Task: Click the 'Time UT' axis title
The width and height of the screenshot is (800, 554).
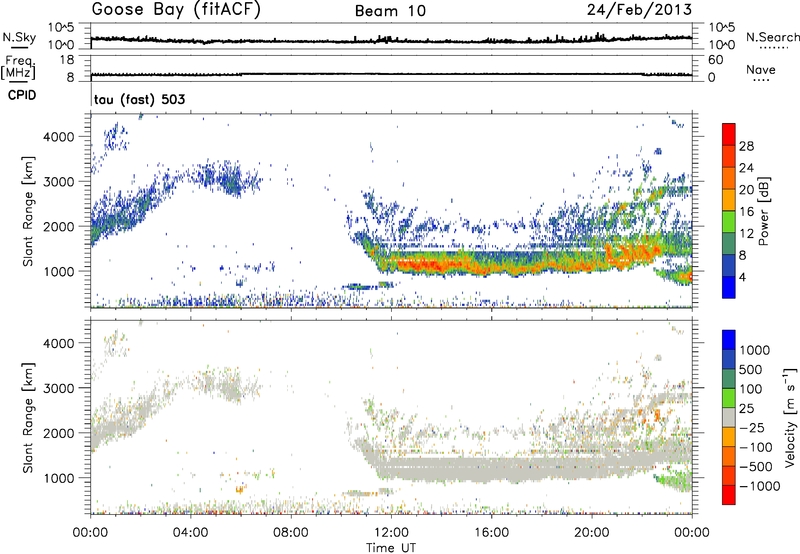Action: (x=391, y=548)
